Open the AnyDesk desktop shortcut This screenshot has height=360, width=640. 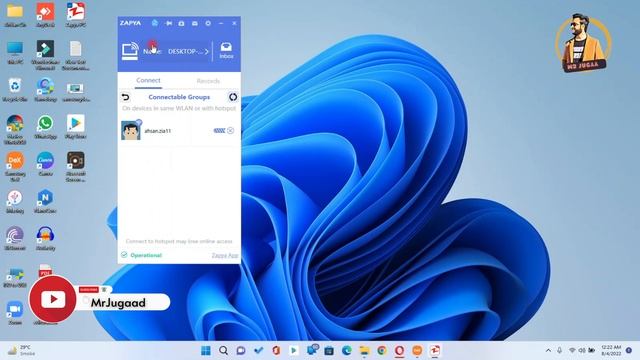(45, 15)
